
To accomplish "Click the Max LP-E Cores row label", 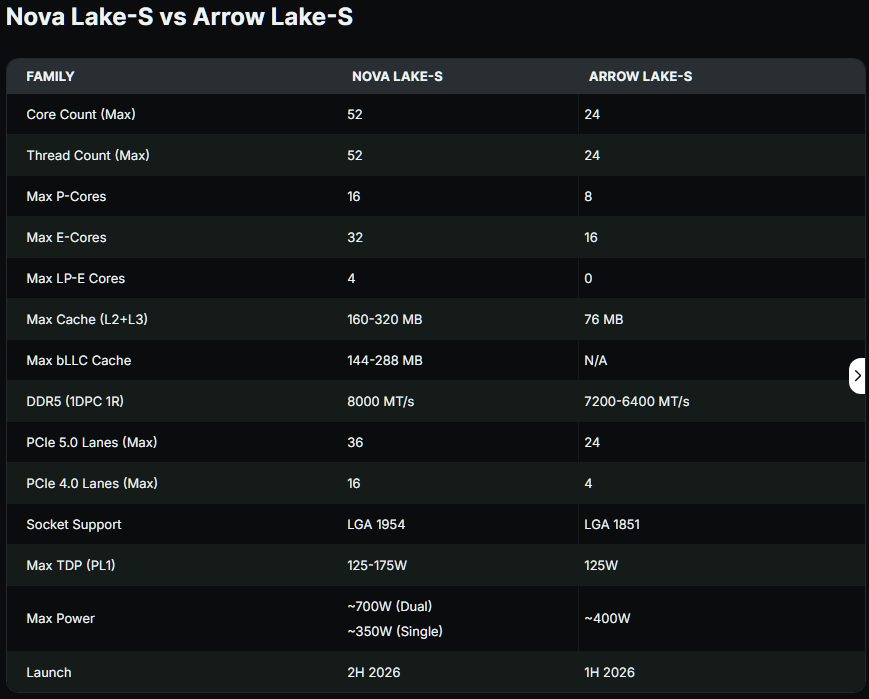I will tap(76, 278).
